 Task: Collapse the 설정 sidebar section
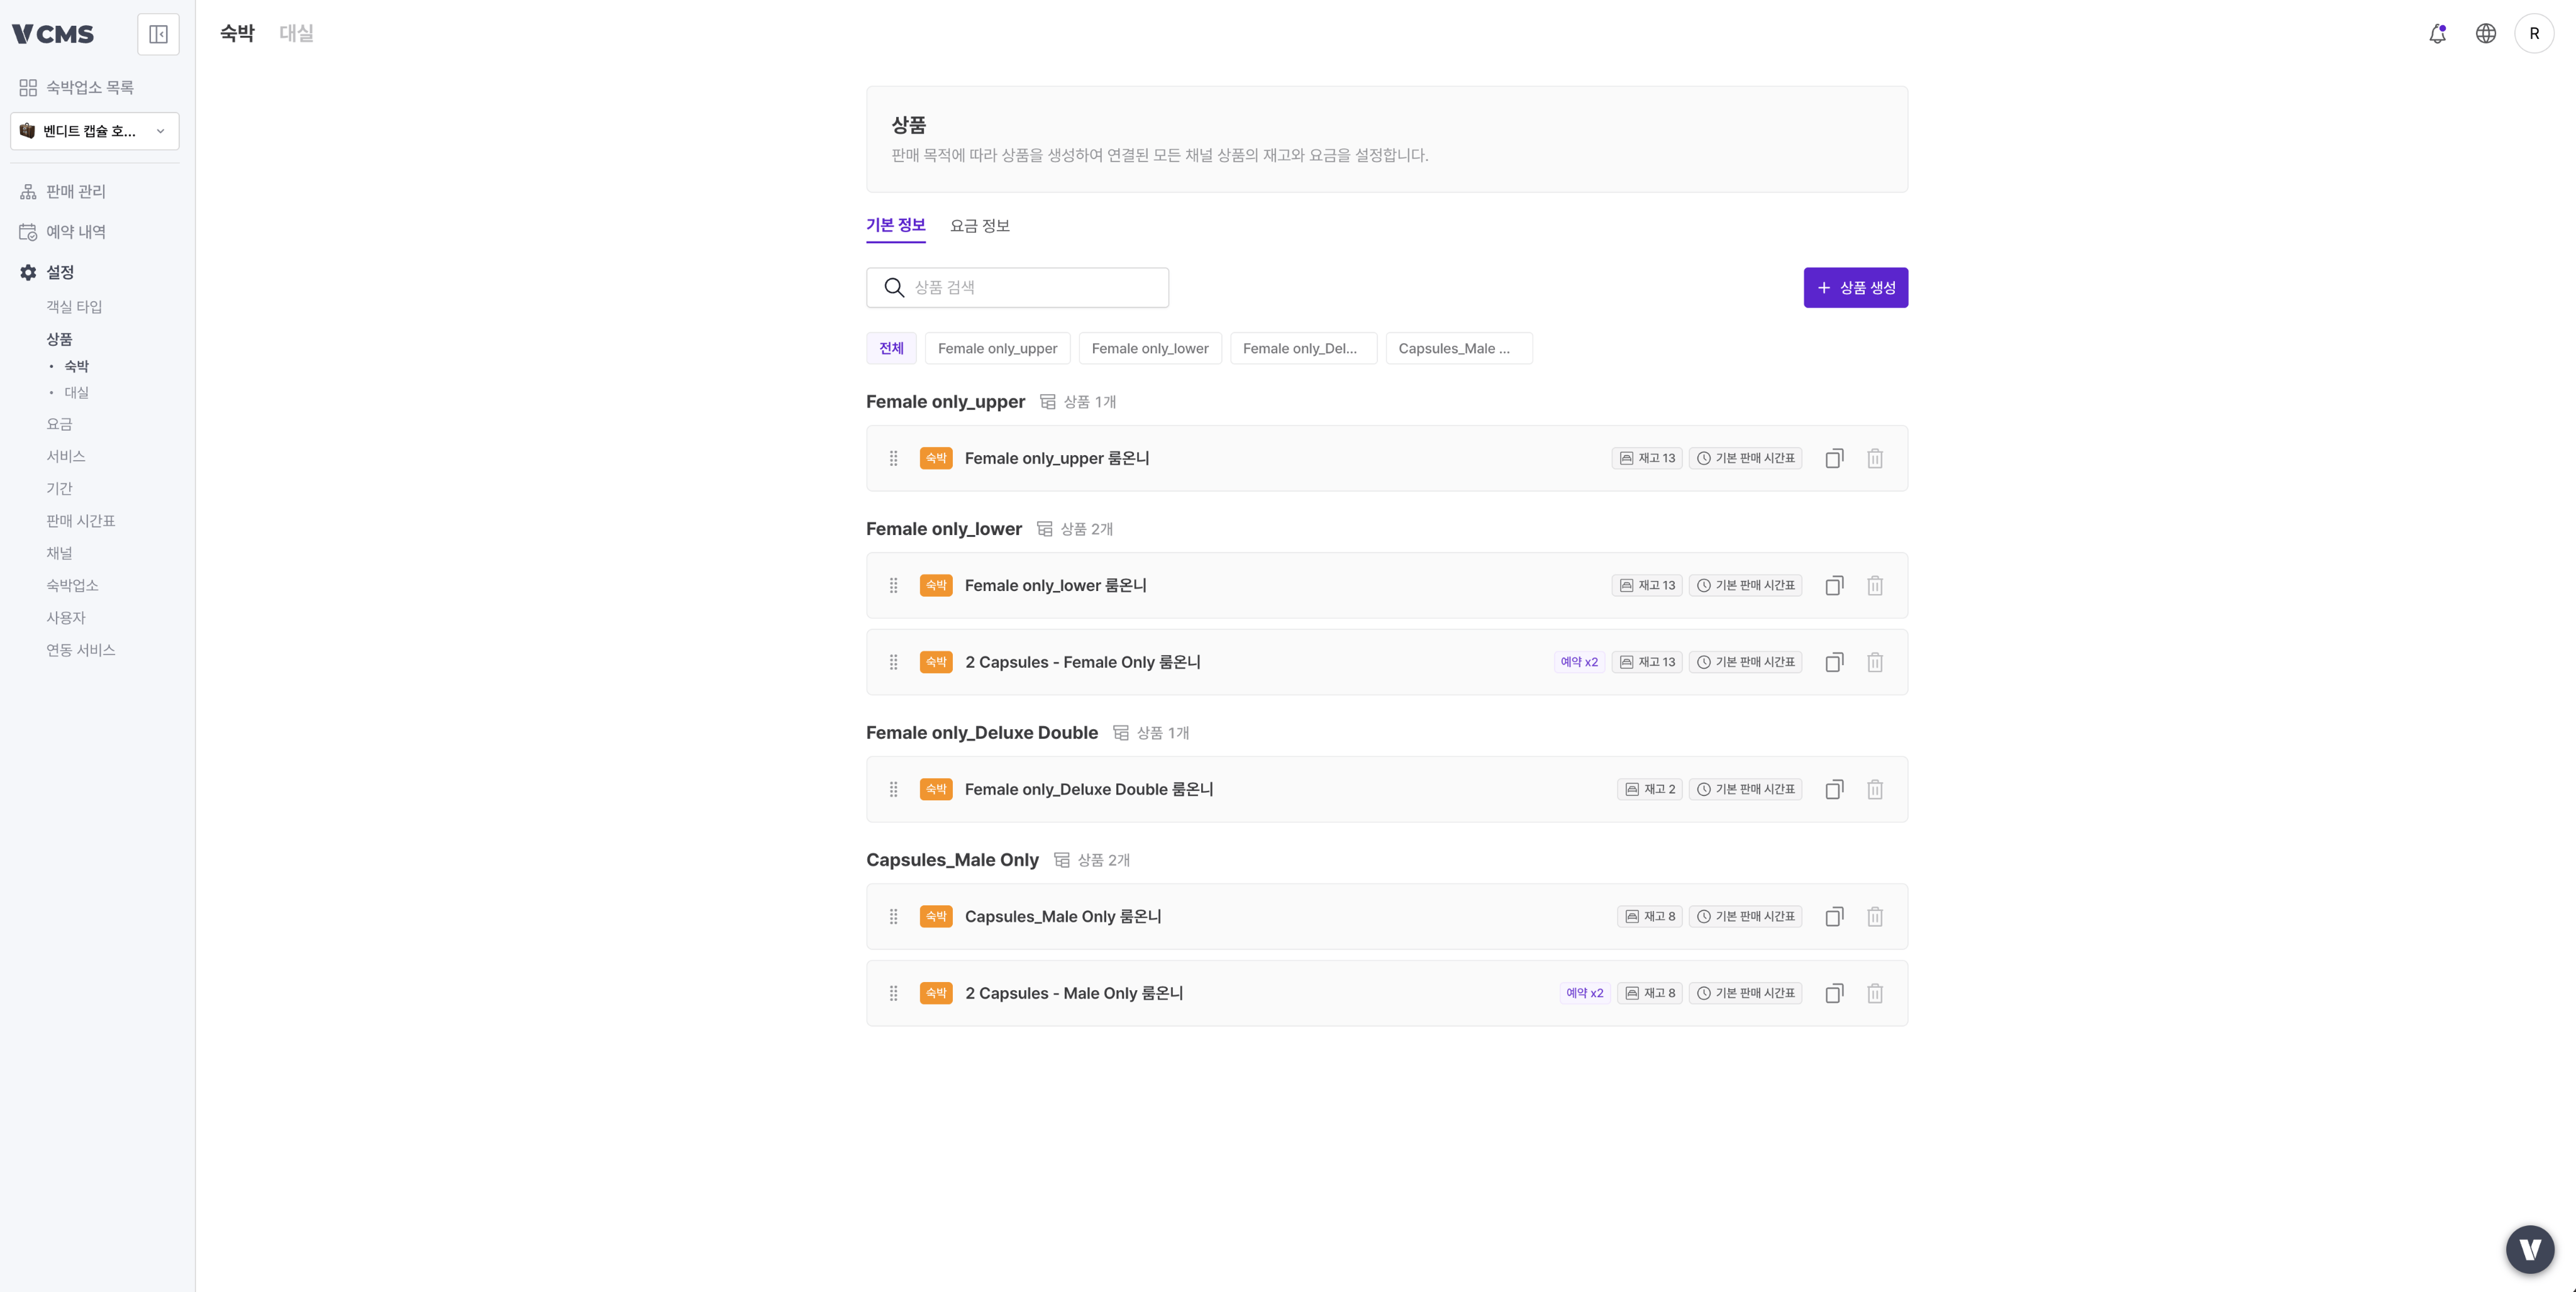click(x=47, y=272)
